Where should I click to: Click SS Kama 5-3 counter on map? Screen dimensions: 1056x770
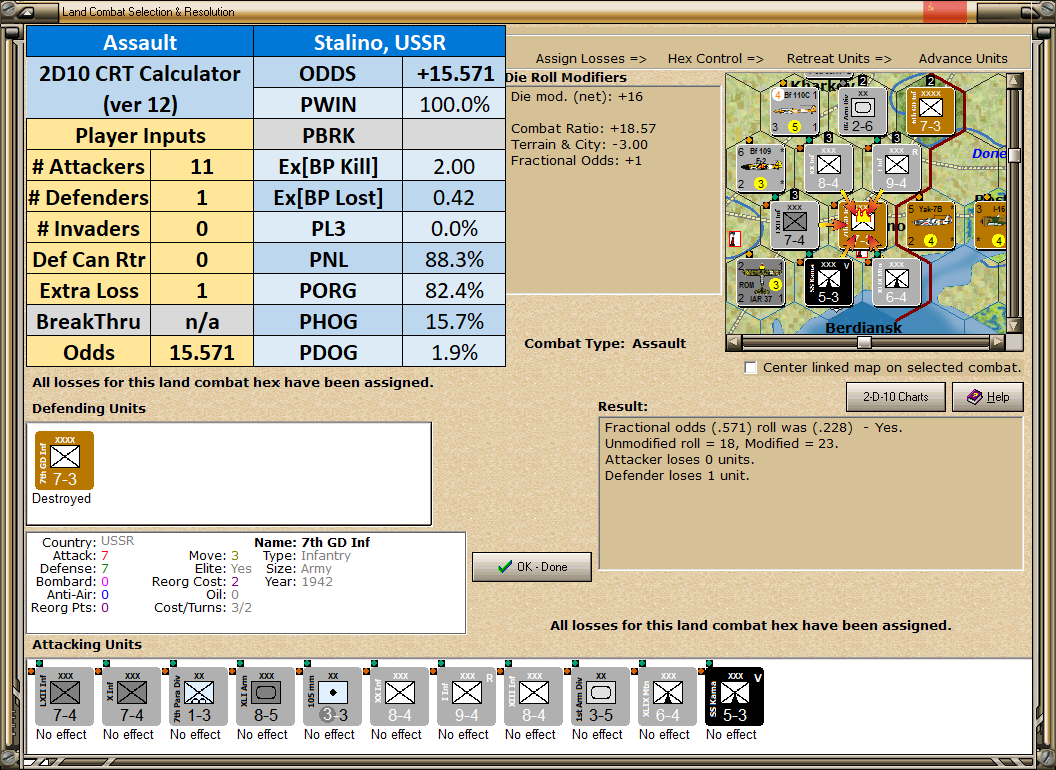(828, 282)
